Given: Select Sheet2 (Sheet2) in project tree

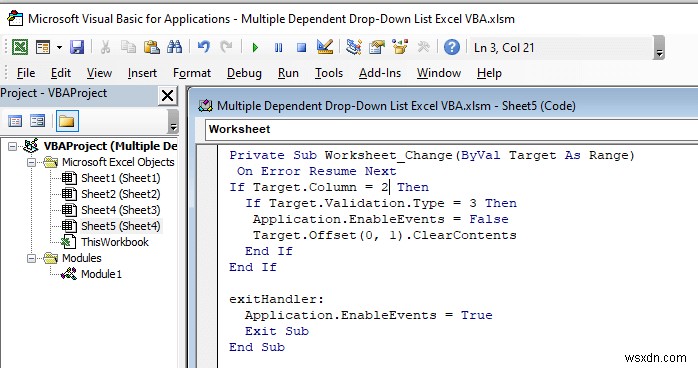Looking at the screenshot, I should (x=121, y=194).
